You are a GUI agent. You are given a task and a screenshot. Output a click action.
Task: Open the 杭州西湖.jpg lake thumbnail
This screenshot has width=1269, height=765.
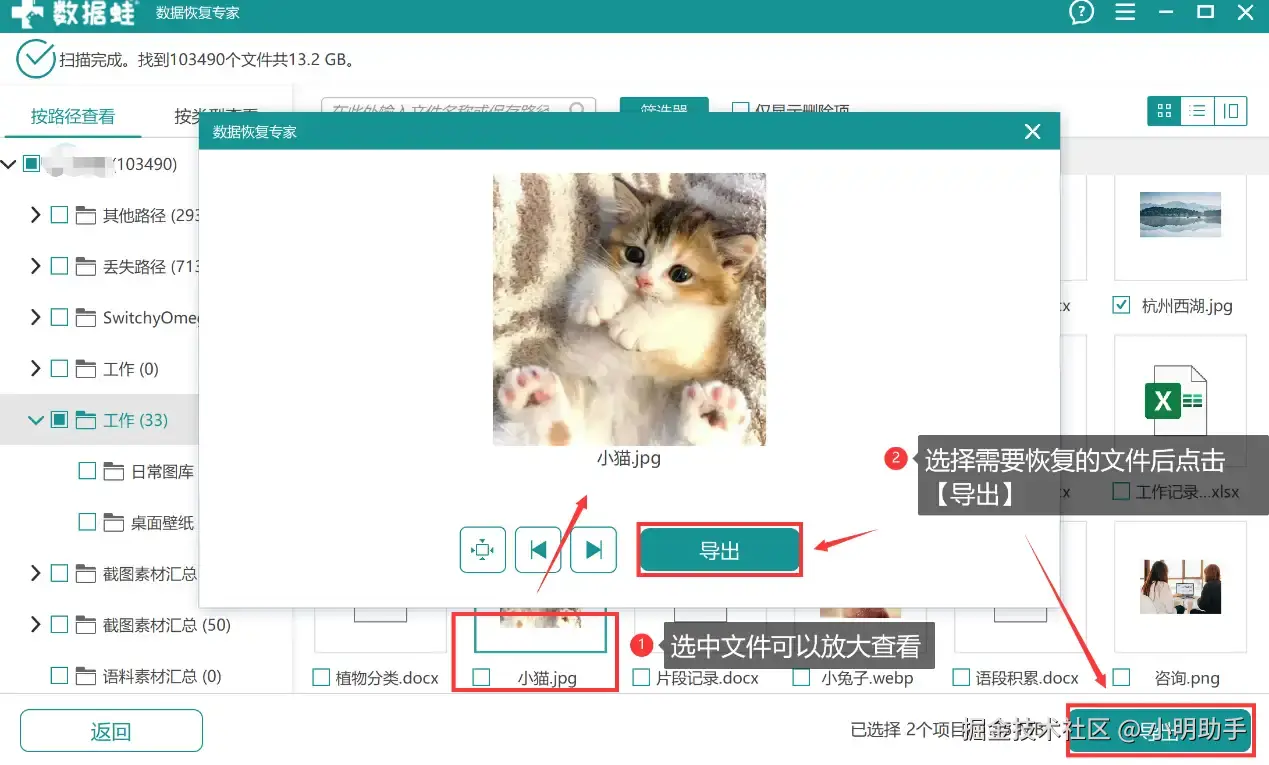click(1180, 214)
